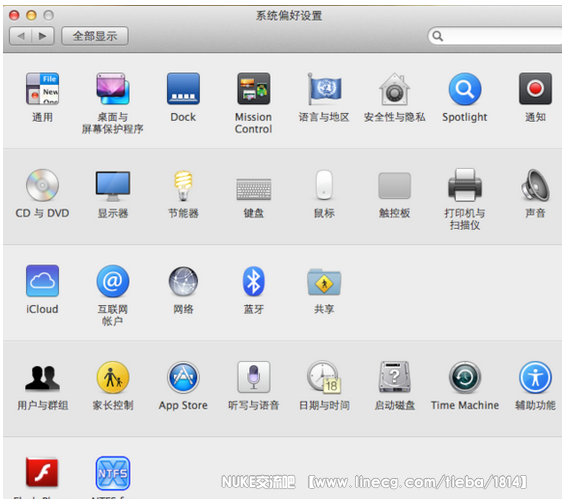Open CD 与 DVD preferences
Image resolution: width=562 pixels, height=499 pixels.
pos(42,185)
